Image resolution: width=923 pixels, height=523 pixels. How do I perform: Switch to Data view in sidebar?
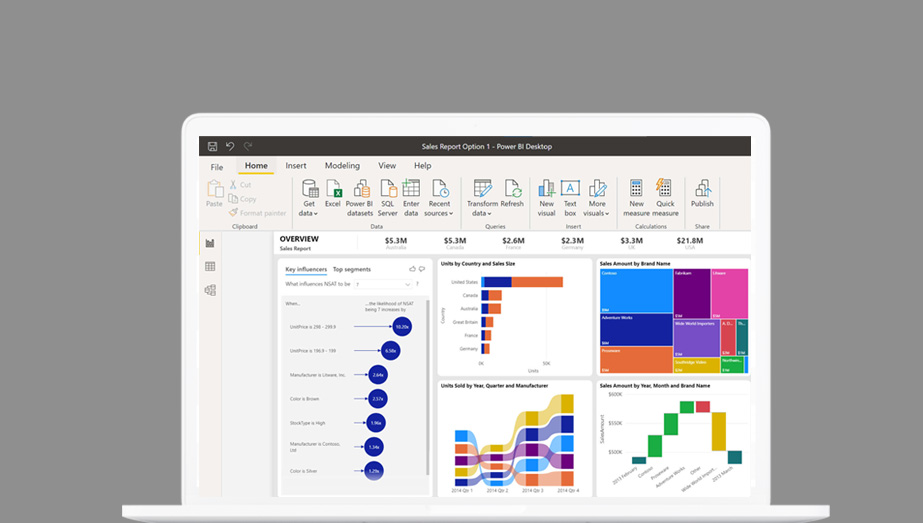coord(210,267)
